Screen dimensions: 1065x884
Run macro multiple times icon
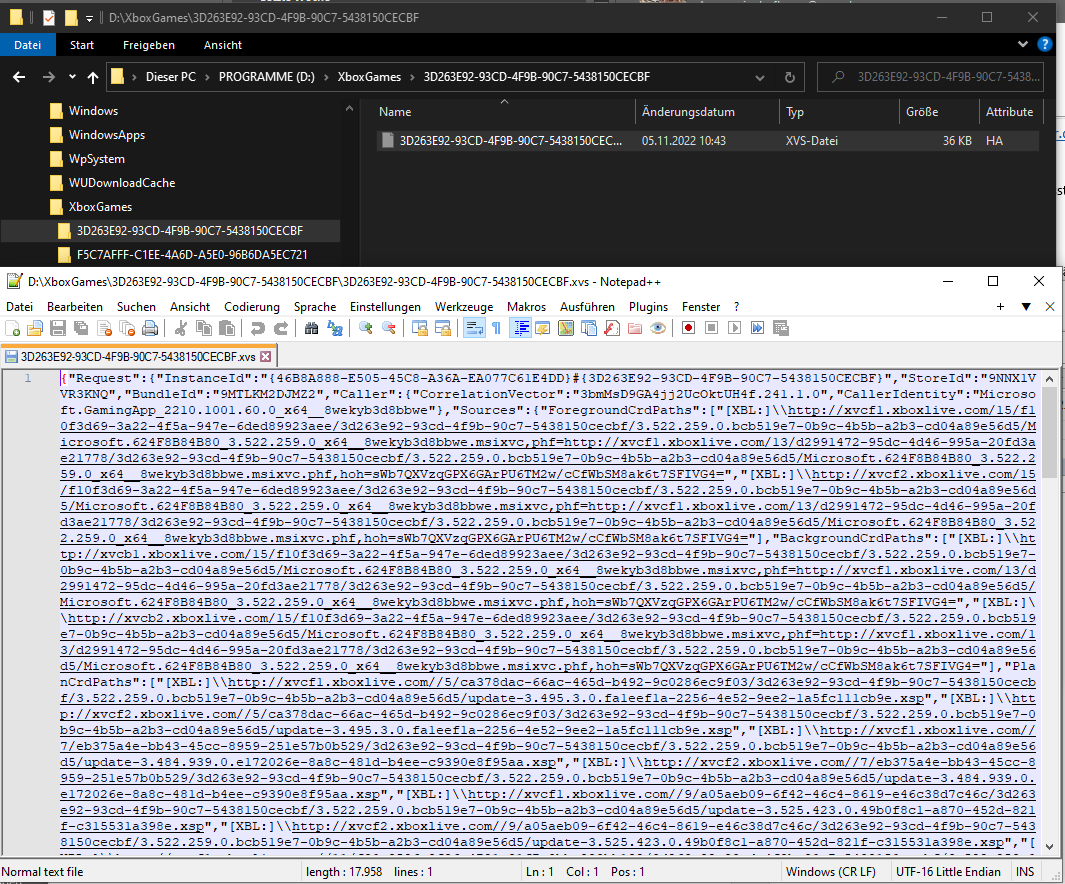[757, 329]
